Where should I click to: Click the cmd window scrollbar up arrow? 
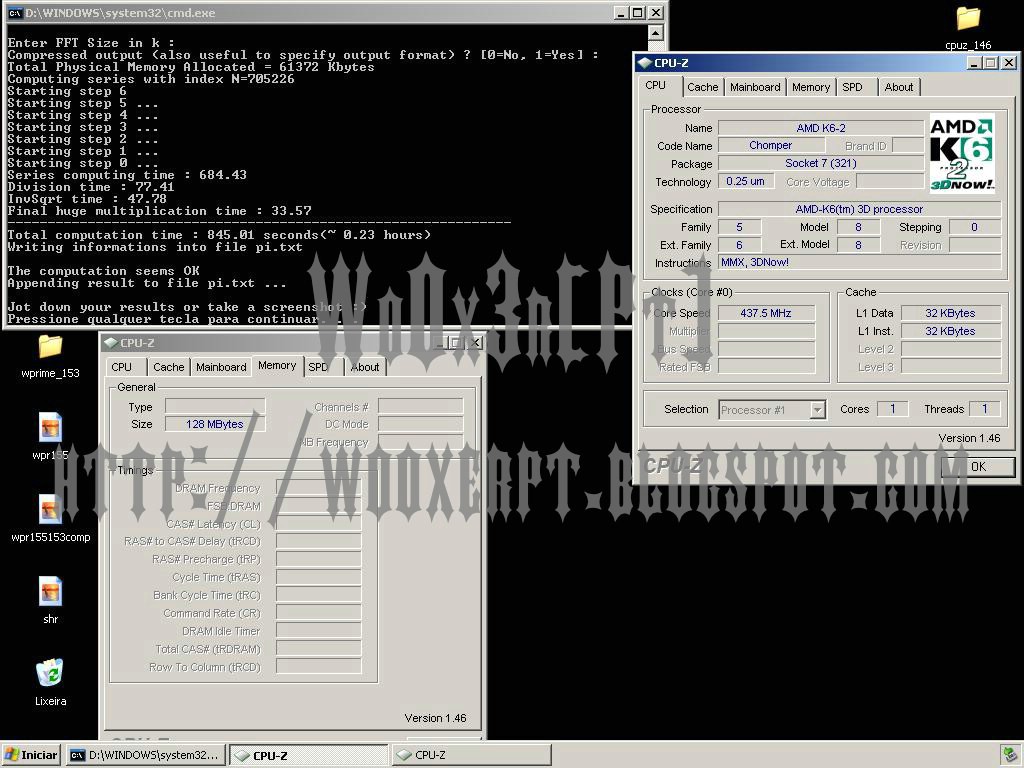pyautogui.click(x=656, y=32)
